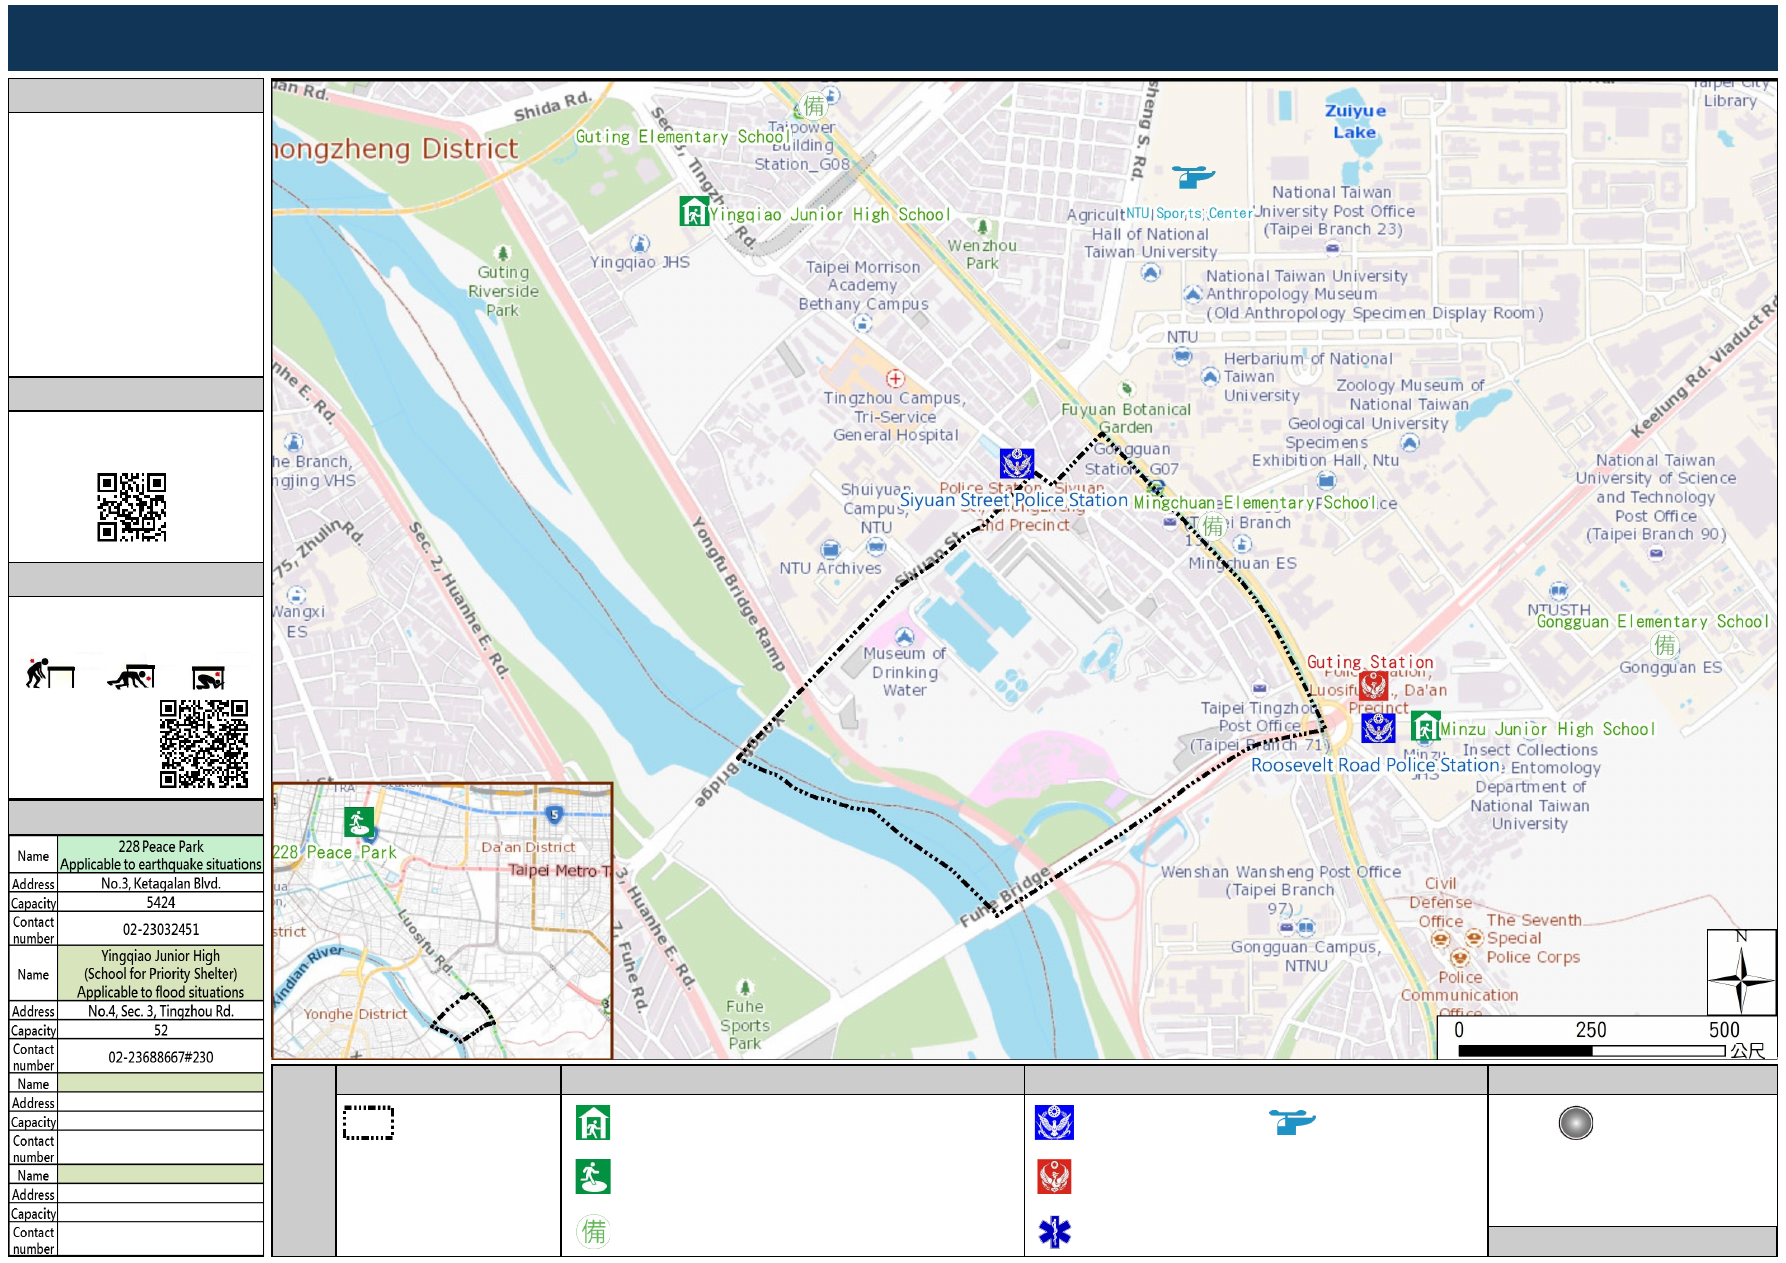Click the large QR code below the earthquake icons
Screen dimensions: 1786x1263
point(204,744)
